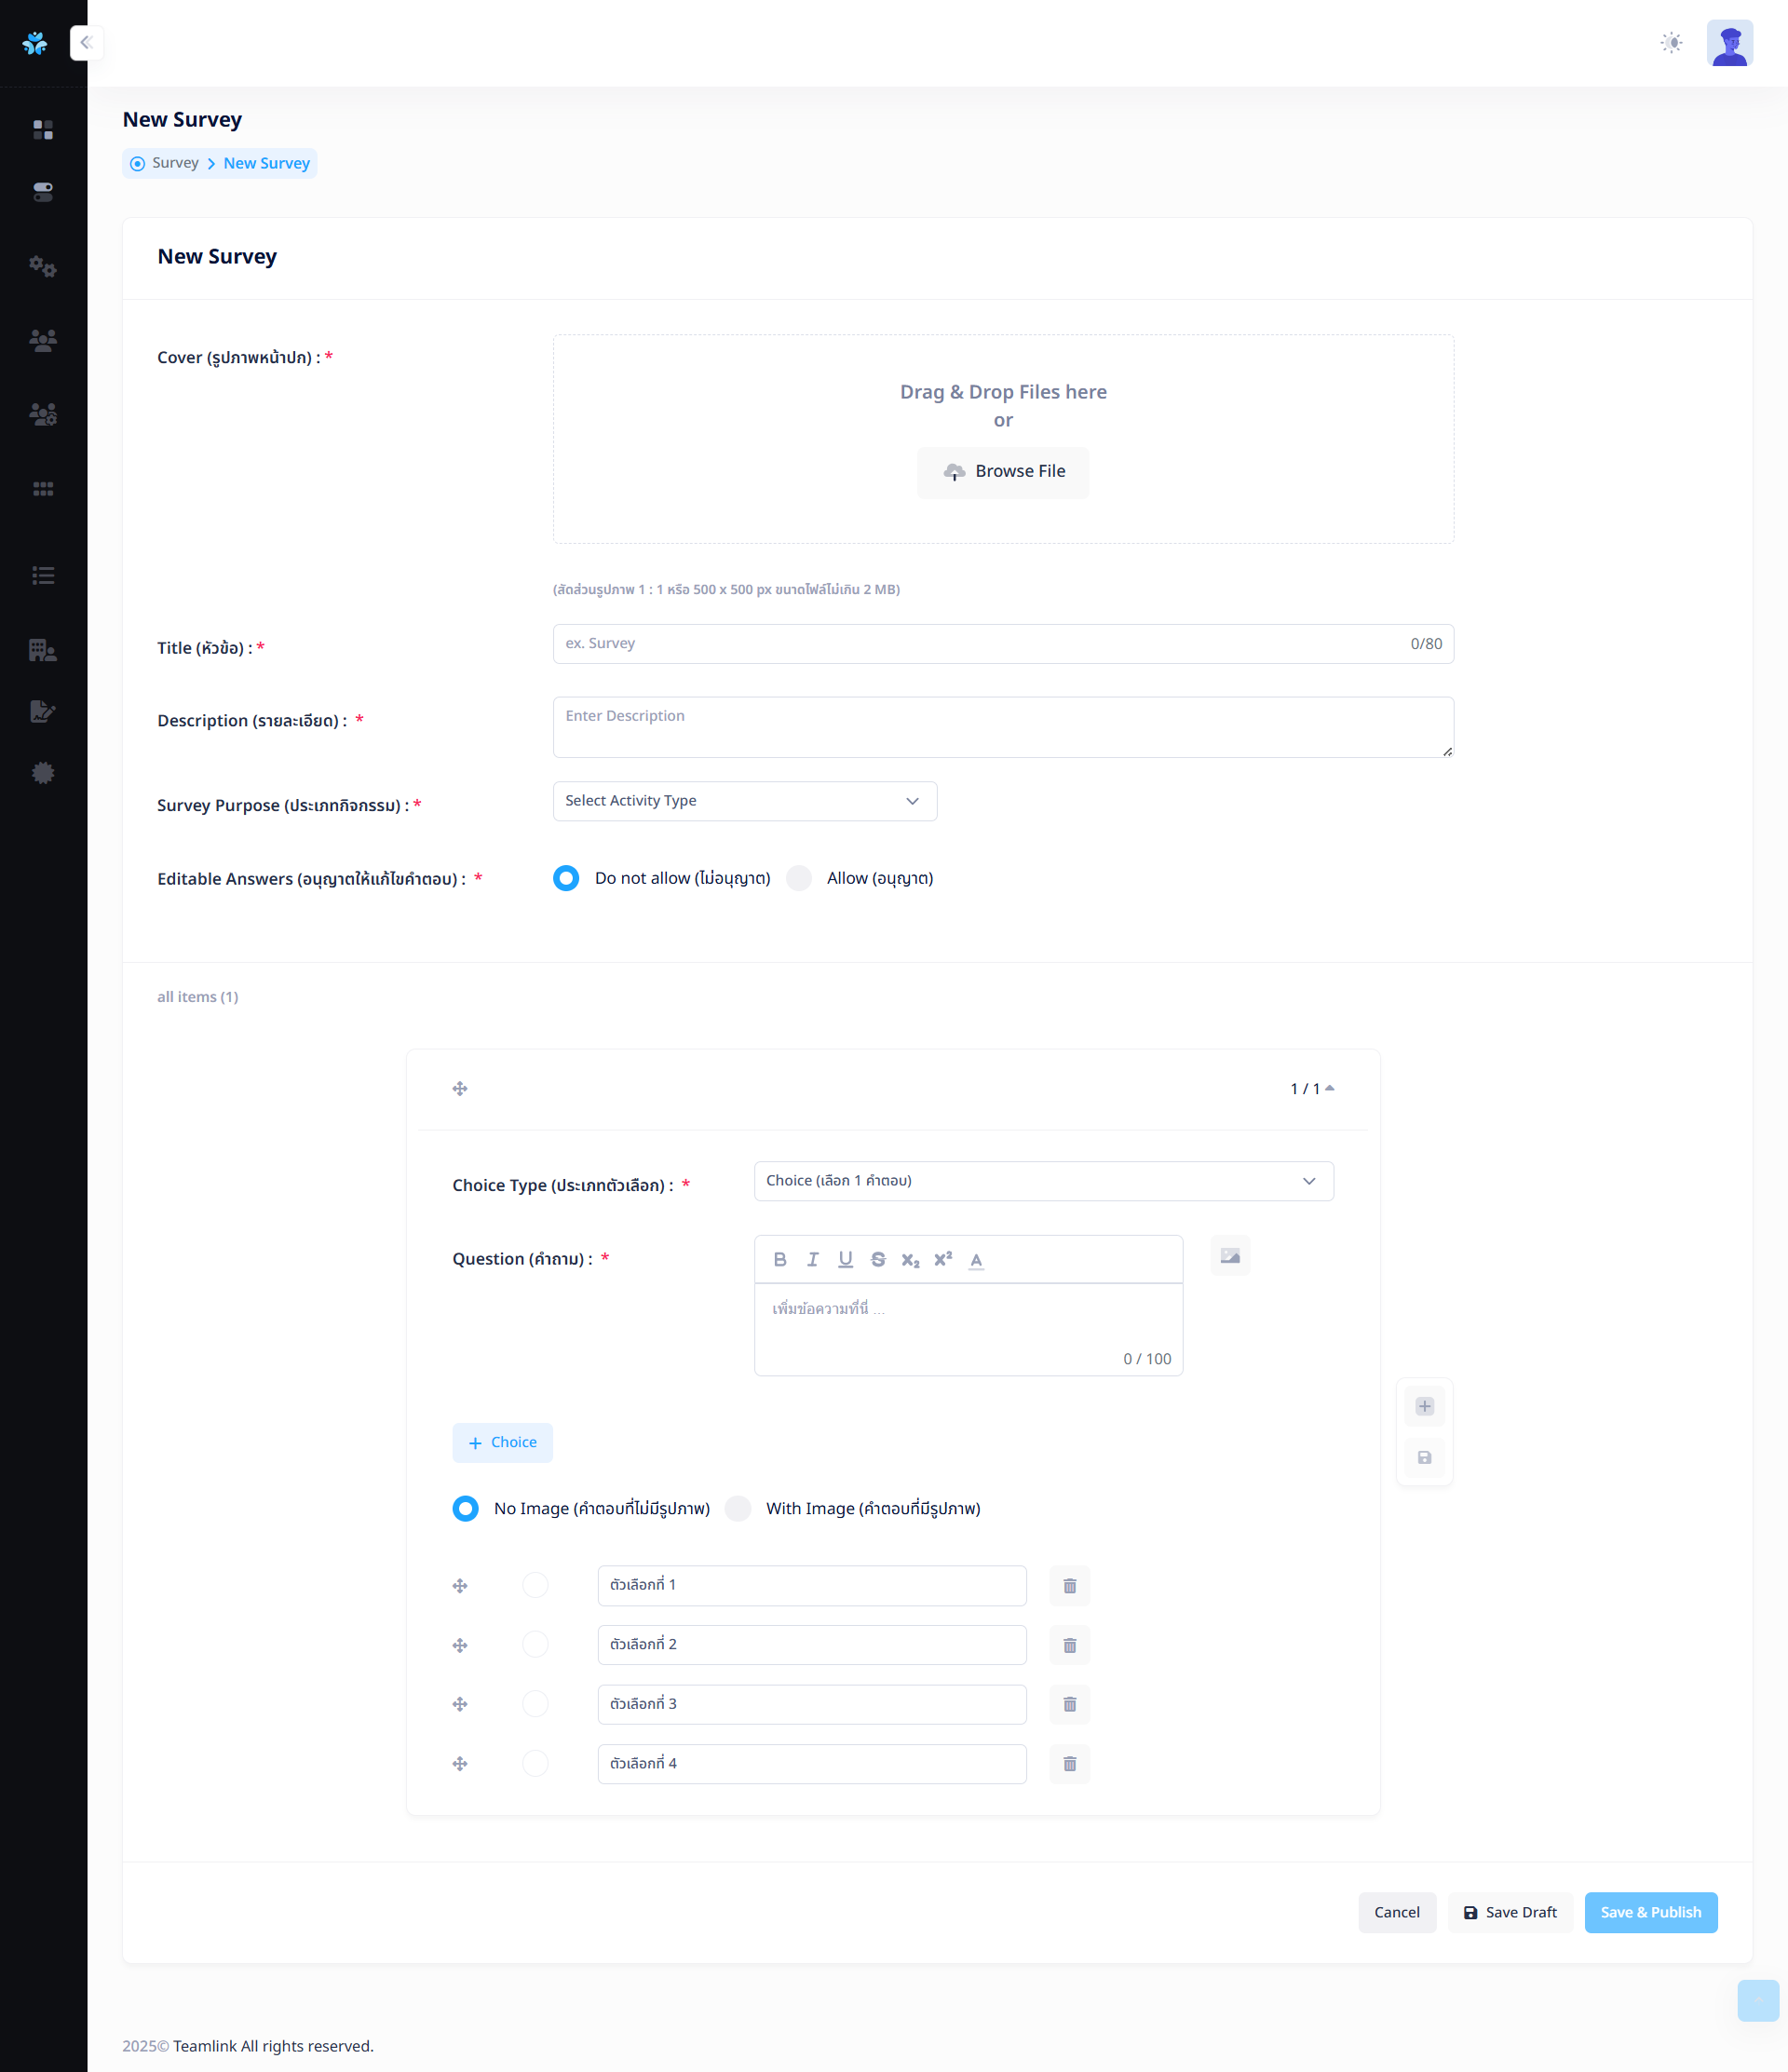This screenshot has width=1788, height=2072.
Task: Open the text color picker icon
Action: click(976, 1260)
